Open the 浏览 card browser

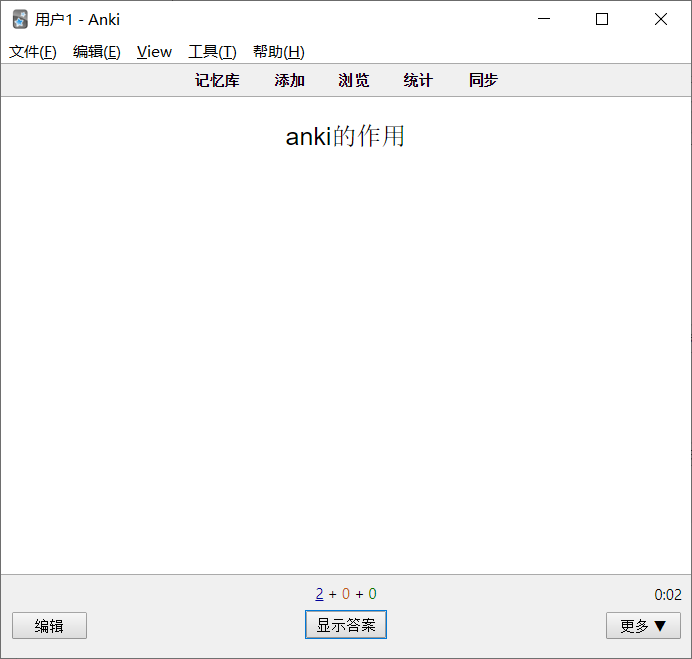pos(354,80)
